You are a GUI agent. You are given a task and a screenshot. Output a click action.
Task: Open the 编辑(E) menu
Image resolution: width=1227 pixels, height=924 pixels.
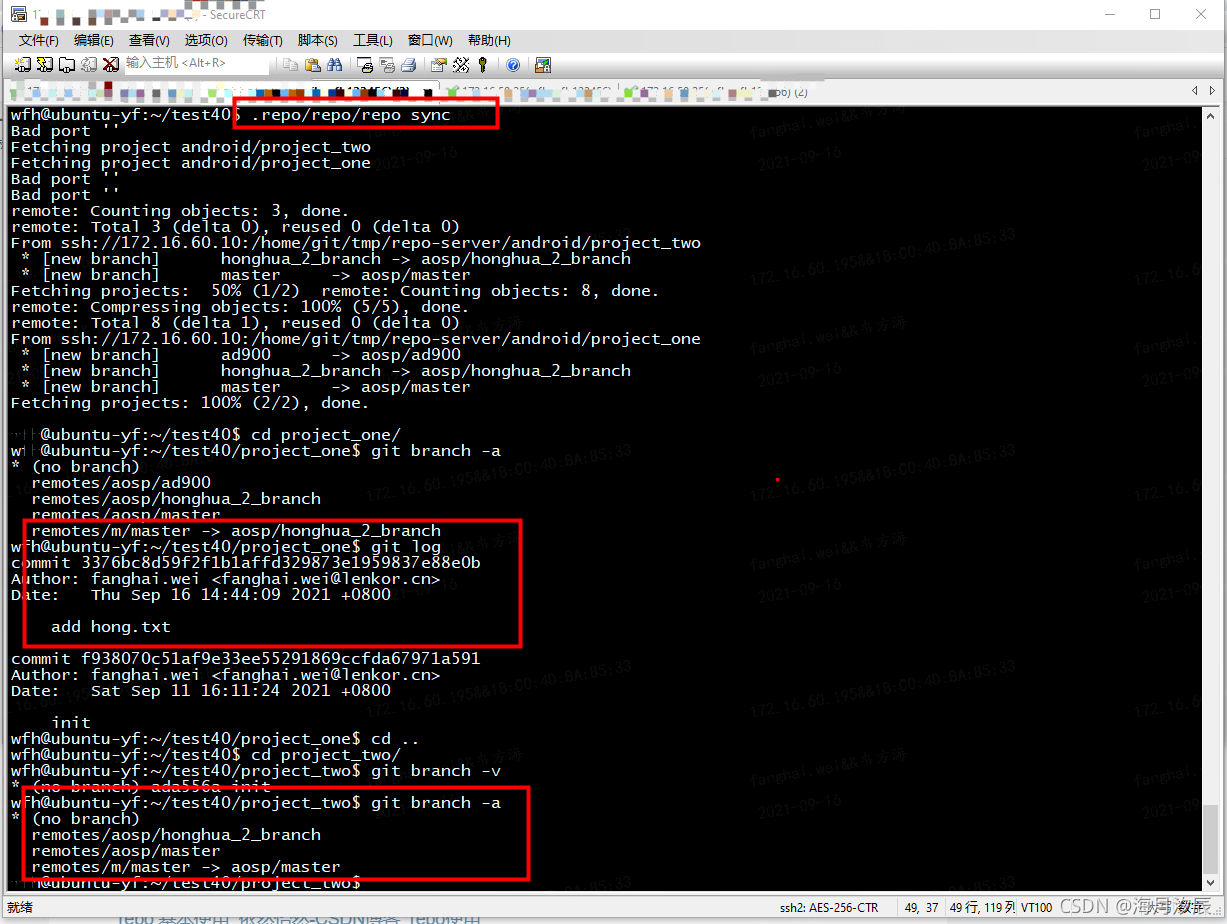[93, 40]
